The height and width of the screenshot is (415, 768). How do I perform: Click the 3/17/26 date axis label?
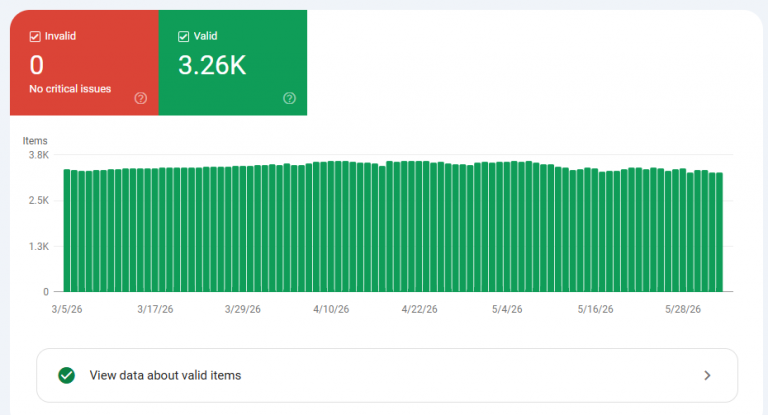(x=155, y=309)
